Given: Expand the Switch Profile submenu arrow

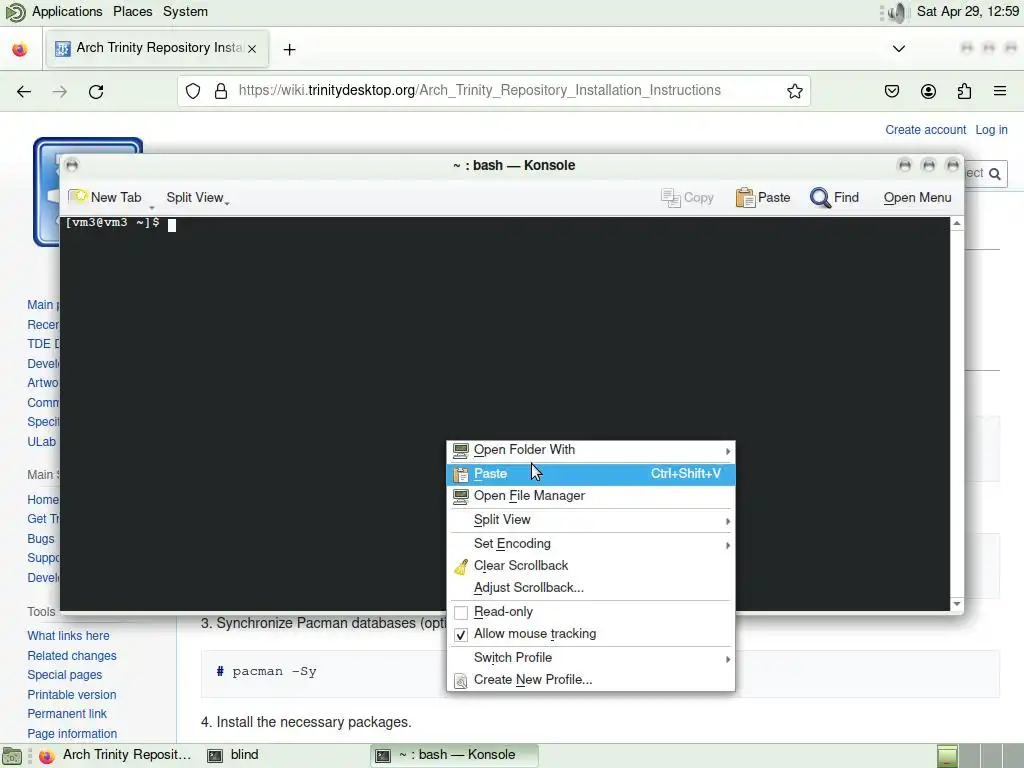Looking at the screenshot, I should point(728,659).
